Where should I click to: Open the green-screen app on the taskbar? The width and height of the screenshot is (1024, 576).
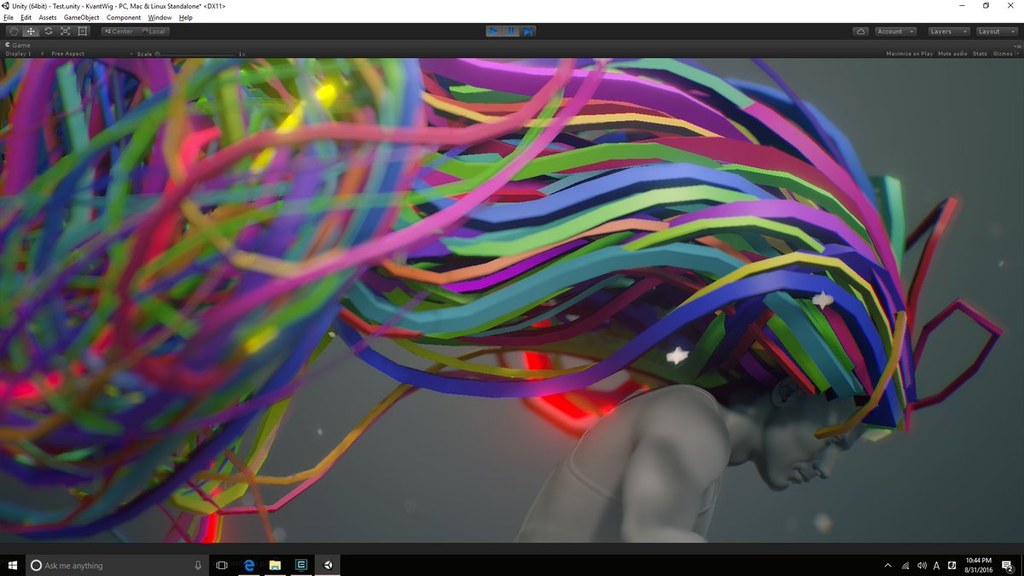click(301, 565)
